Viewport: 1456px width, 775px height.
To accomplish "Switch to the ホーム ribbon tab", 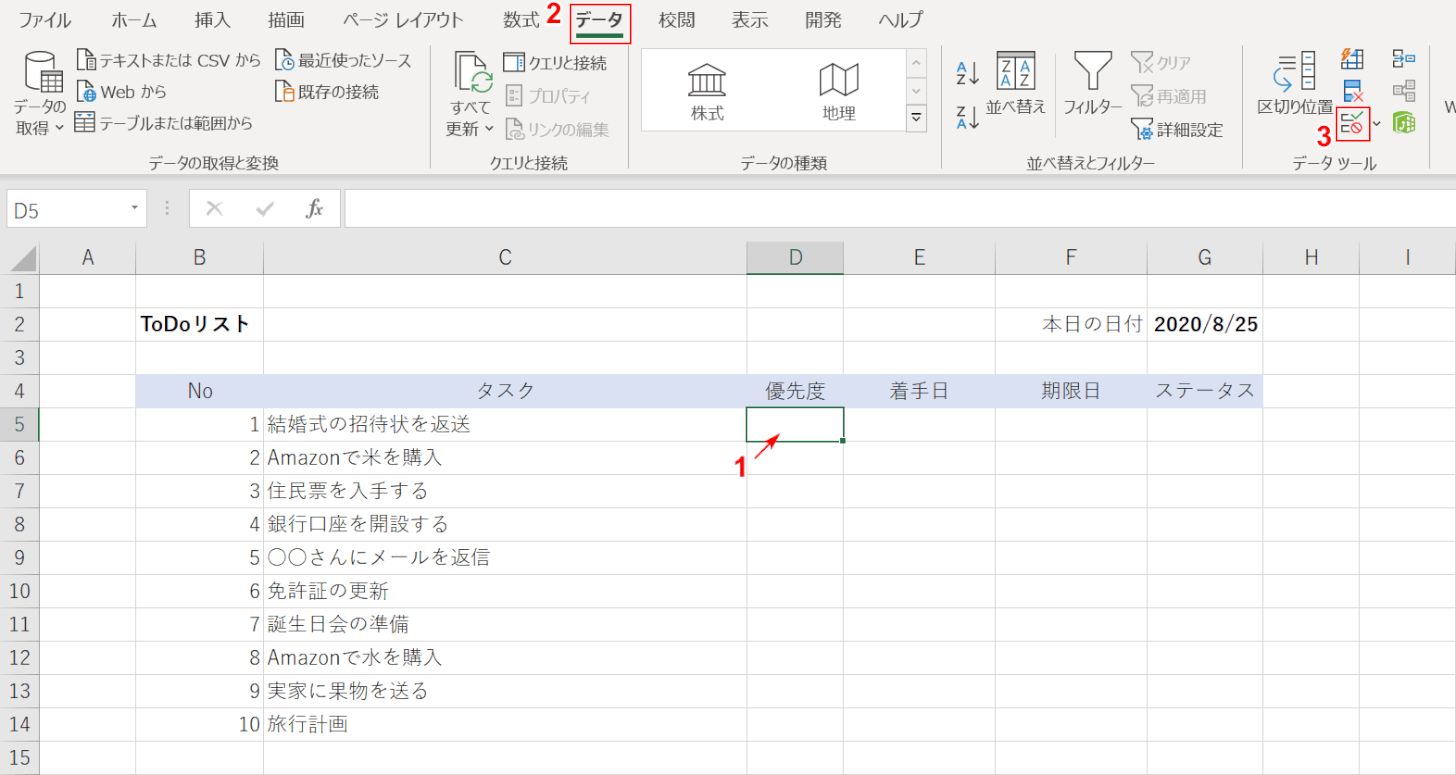I will coord(134,19).
